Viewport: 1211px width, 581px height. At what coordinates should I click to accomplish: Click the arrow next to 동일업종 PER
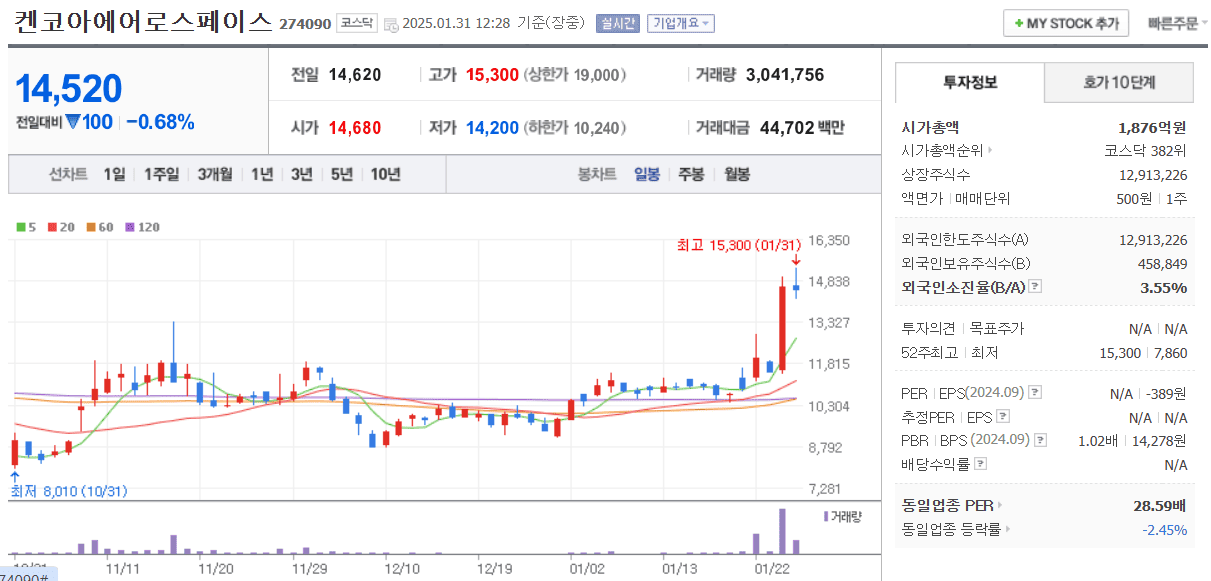[1000, 506]
